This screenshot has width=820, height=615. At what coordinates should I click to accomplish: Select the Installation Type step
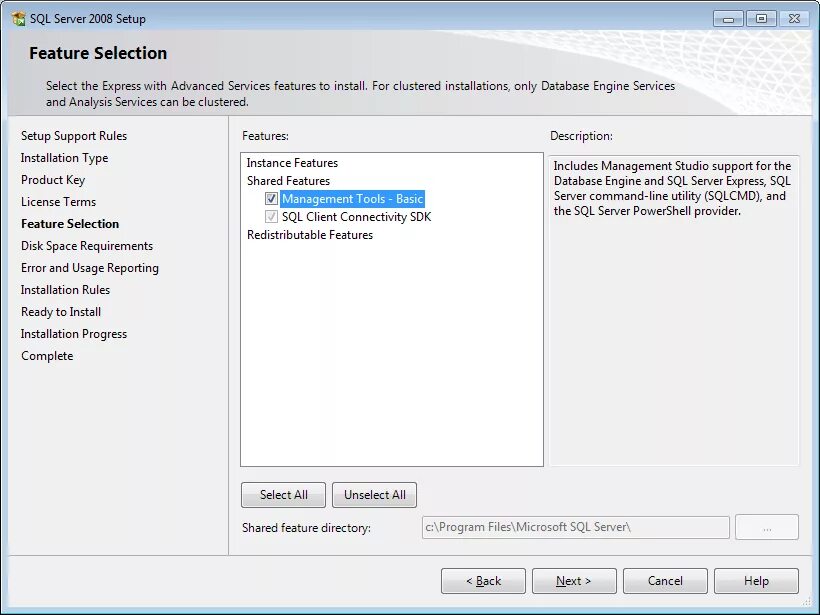coord(64,157)
